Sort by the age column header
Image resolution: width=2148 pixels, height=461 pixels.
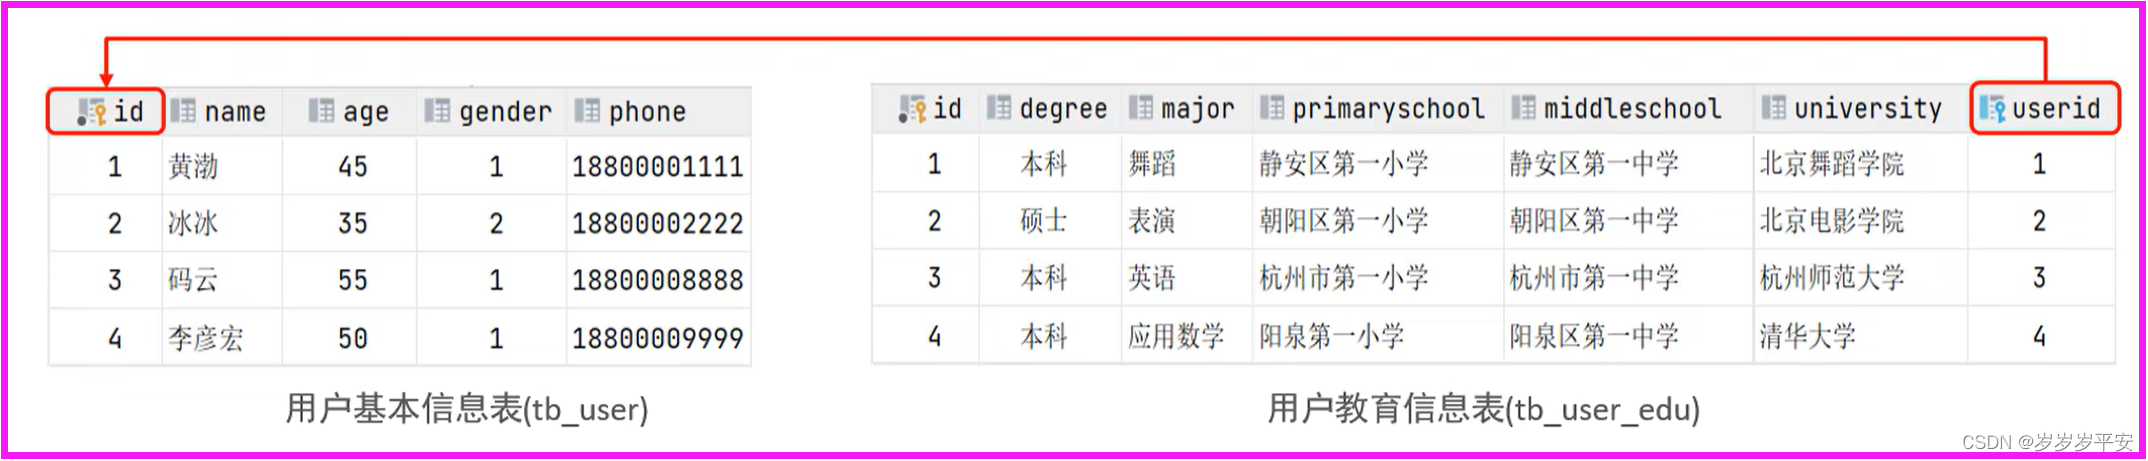365,113
